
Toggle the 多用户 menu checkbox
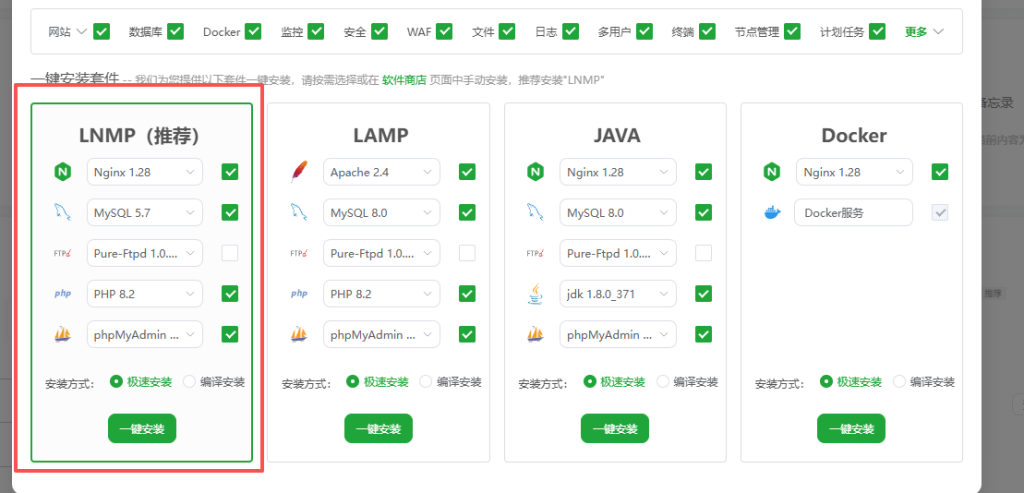click(x=645, y=31)
